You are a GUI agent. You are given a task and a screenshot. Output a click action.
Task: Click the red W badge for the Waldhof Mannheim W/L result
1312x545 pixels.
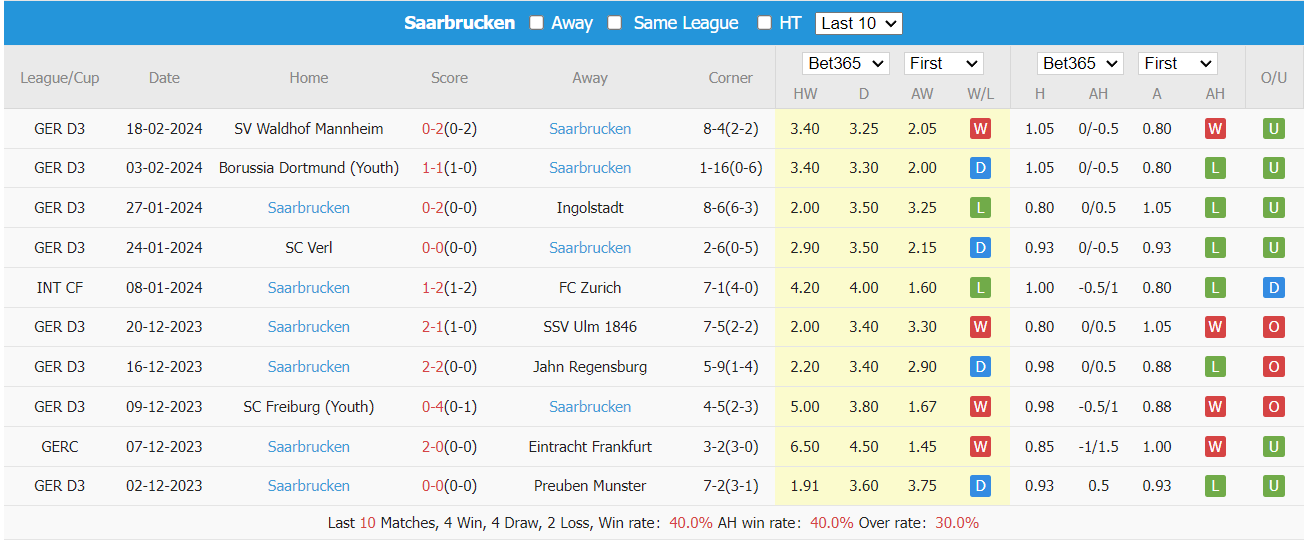[980, 129]
